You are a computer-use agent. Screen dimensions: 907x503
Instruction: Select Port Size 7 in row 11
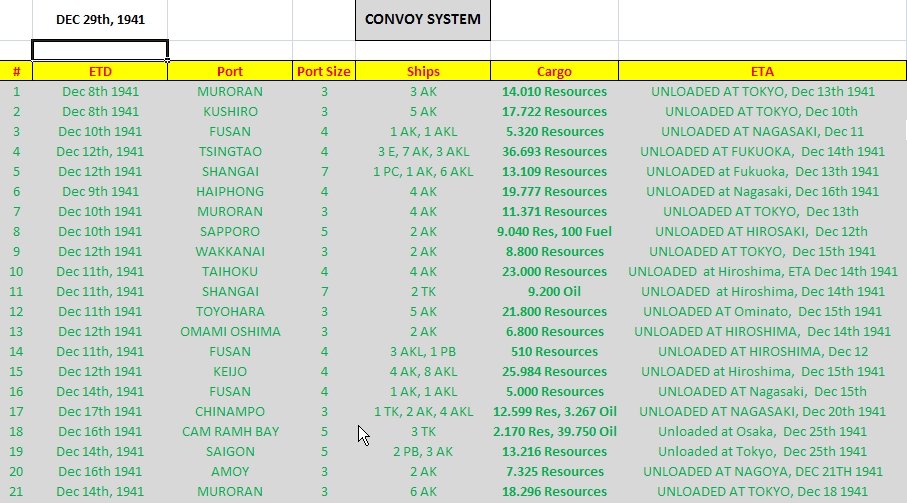[x=324, y=291]
